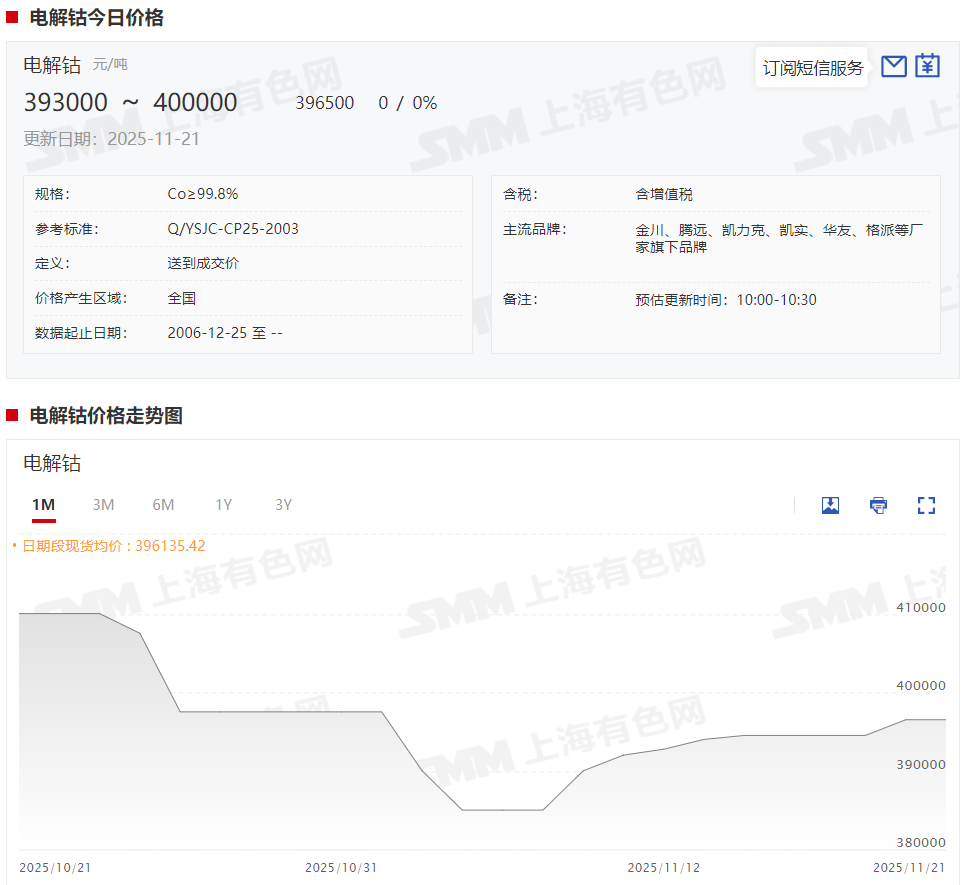Image resolution: width=968 pixels, height=885 pixels.
Task: Click the 396500 average price value
Action: (x=324, y=103)
